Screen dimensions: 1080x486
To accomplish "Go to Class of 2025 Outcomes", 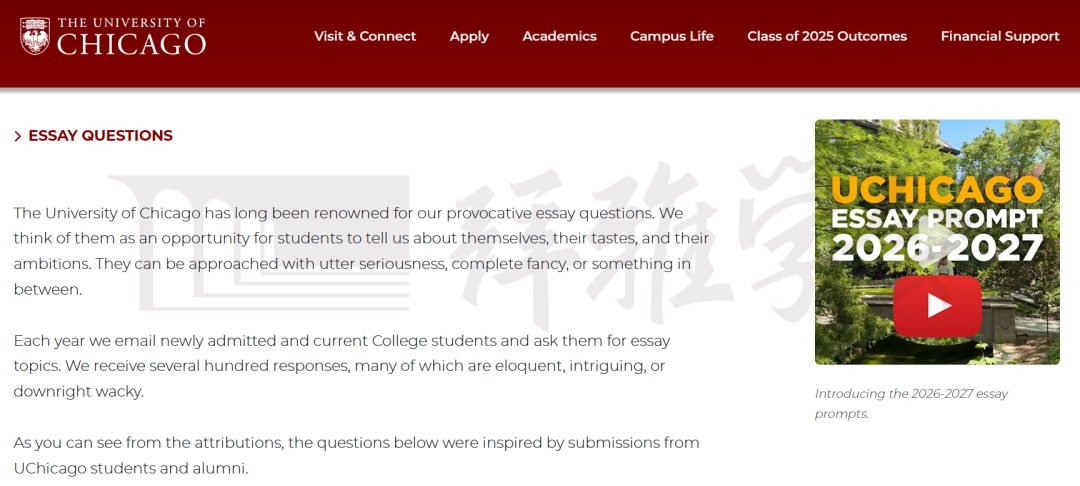I will tap(827, 36).
